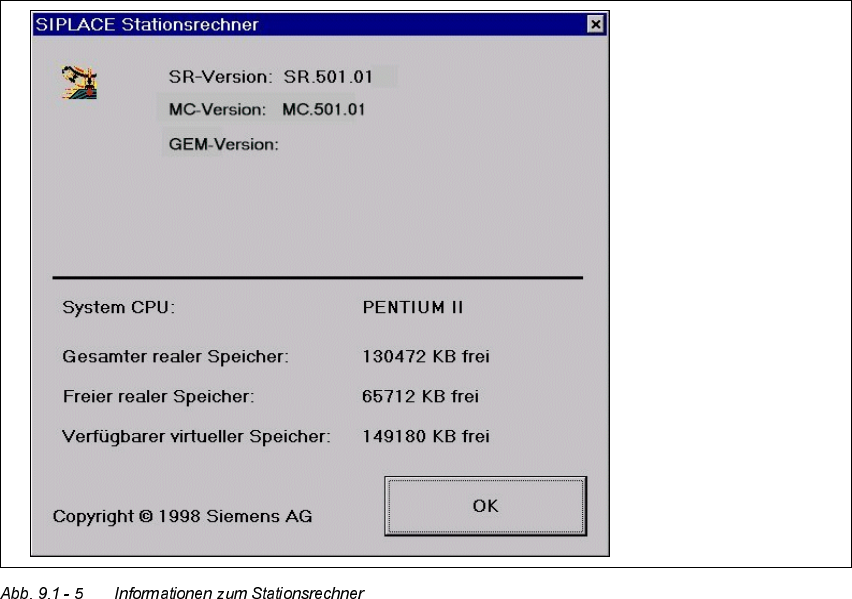Image resolution: width=852 pixels, height=599 pixels.
Task: Click the Verfügbarer virtueller Speicher label
Action: click(x=196, y=436)
